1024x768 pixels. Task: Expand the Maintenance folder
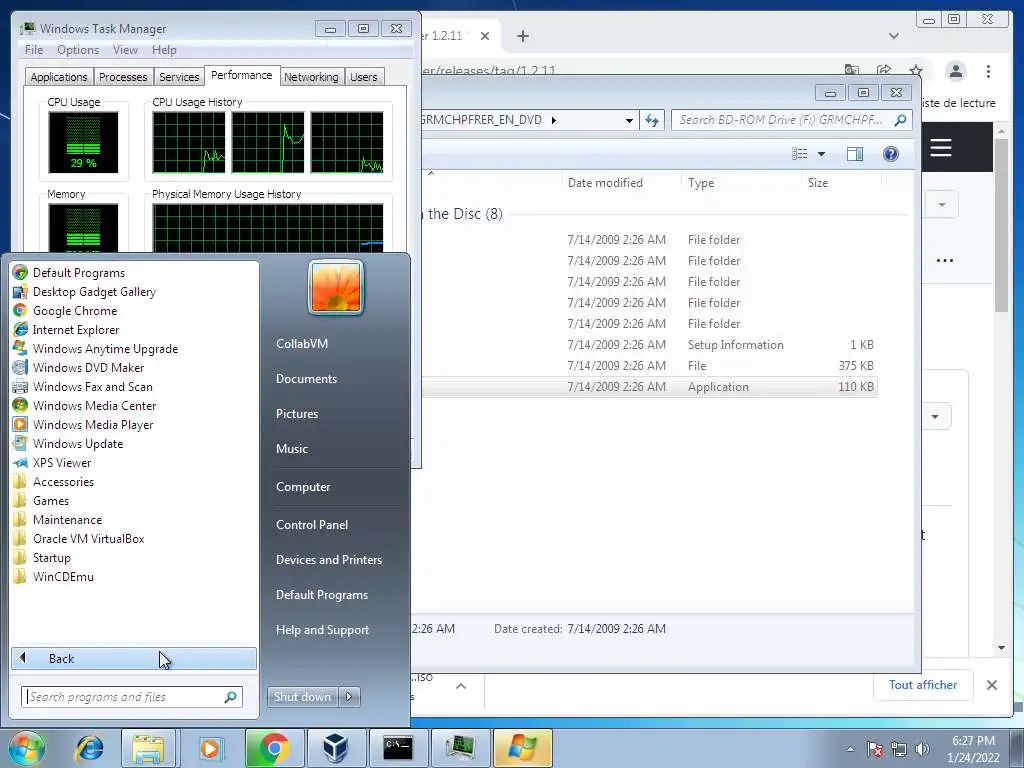[x=67, y=520]
